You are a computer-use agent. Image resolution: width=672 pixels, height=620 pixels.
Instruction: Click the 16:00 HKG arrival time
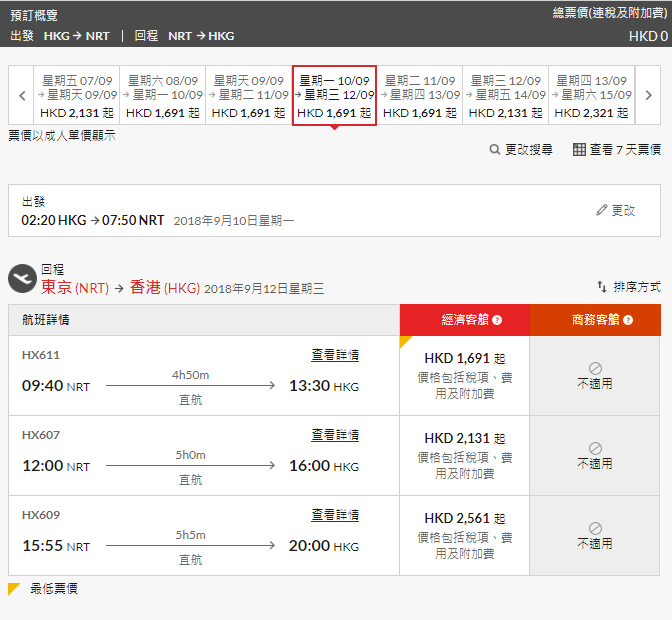pos(324,466)
